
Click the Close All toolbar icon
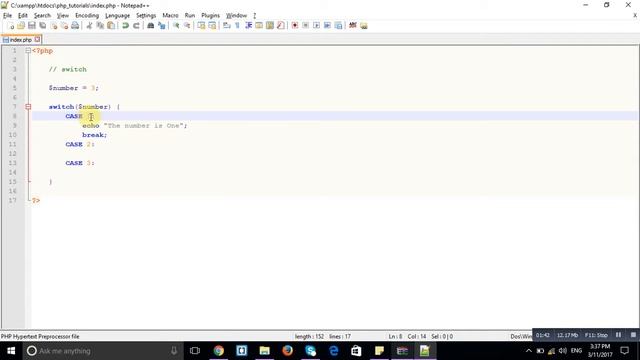click(64, 26)
